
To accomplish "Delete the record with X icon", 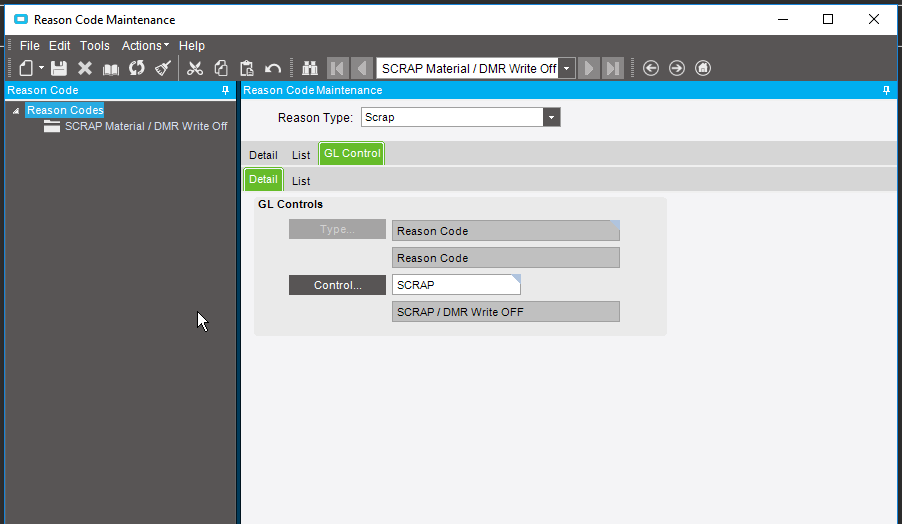I will tap(85, 68).
